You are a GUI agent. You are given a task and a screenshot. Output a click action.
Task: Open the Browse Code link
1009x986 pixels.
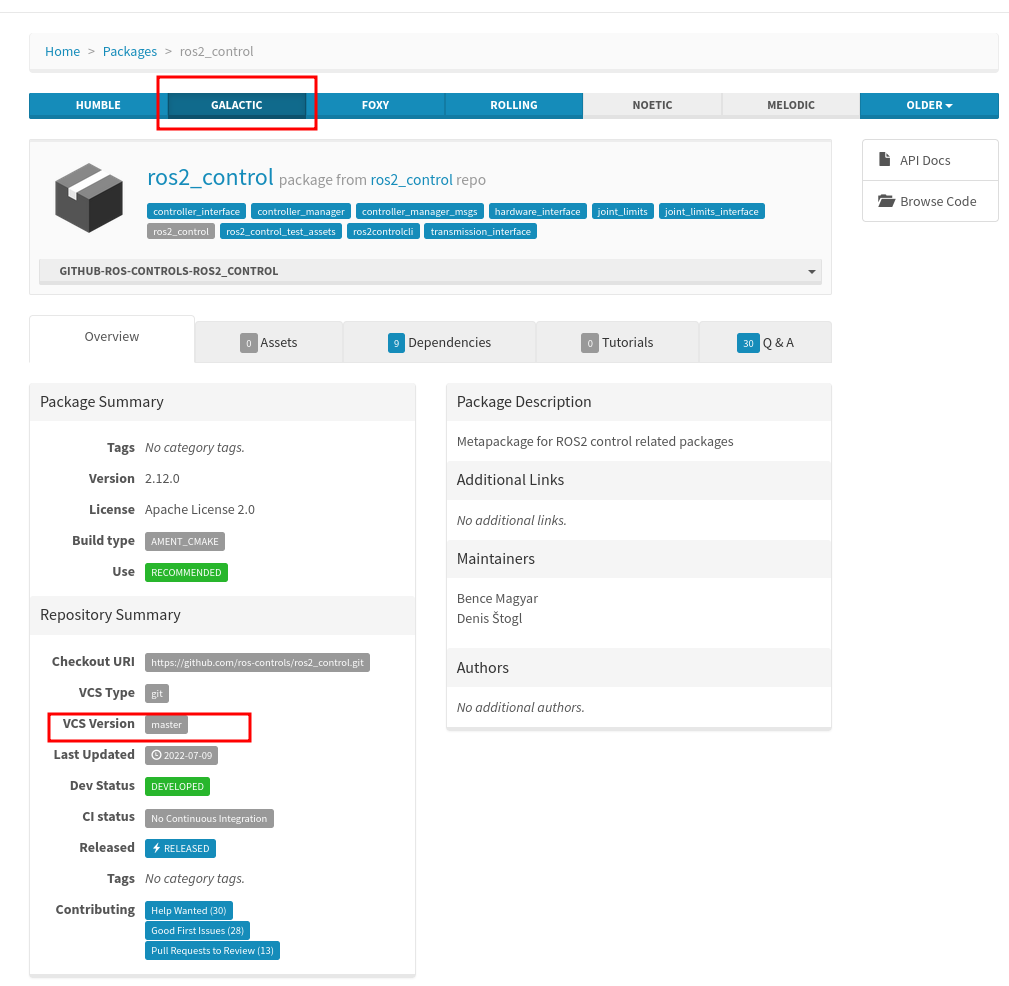coord(930,201)
